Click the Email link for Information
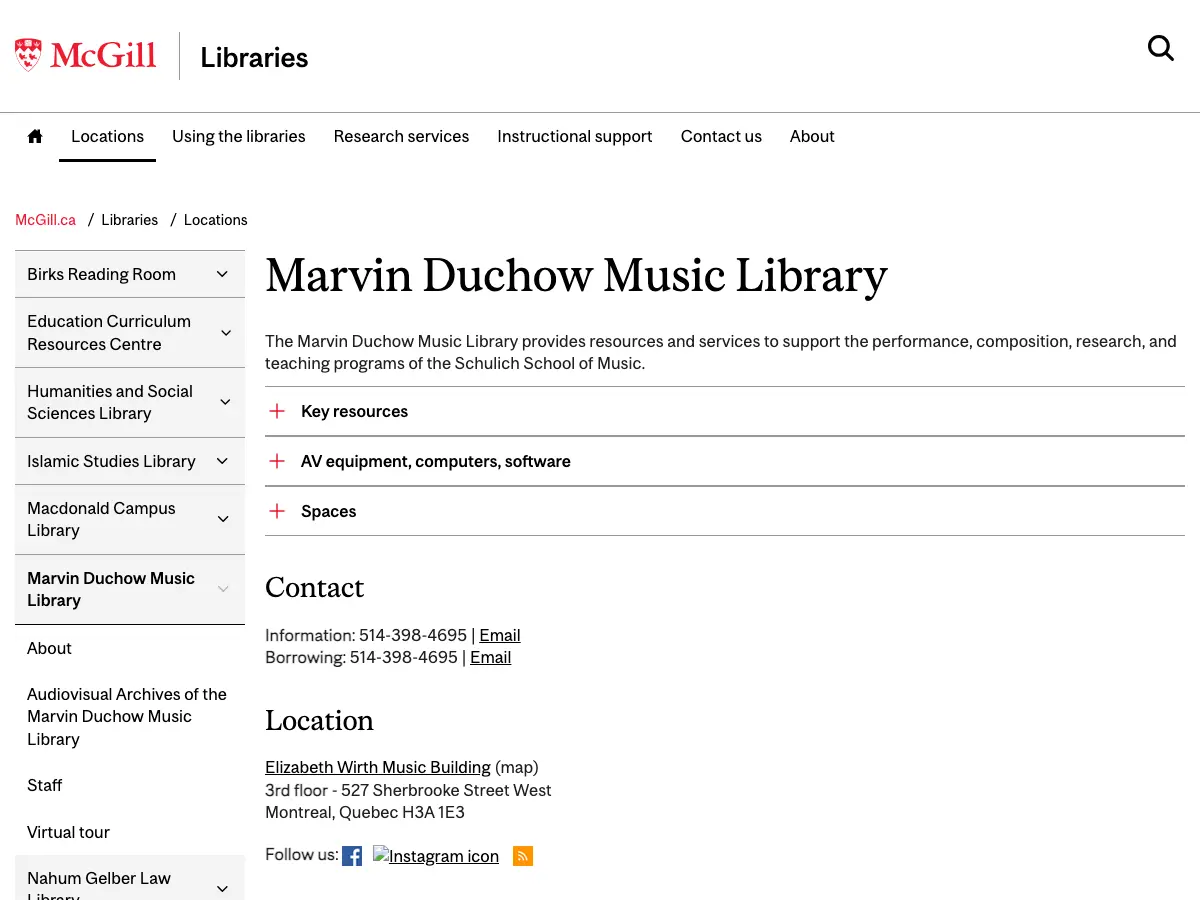This screenshot has width=1200, height=900. coord(500,635)
